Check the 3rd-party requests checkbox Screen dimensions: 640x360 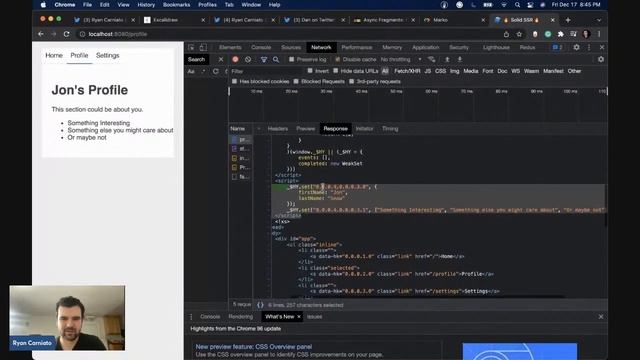pos(351,82)
